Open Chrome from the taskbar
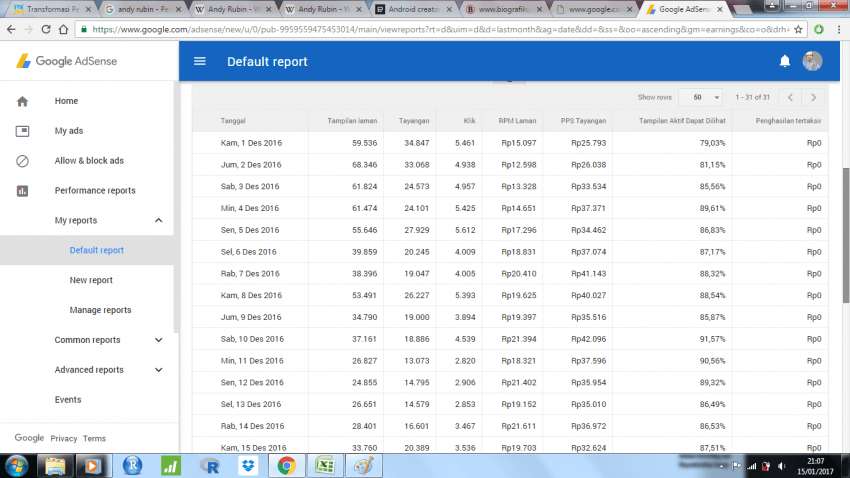The height and width of the screenshot is (478, 850). pos(286,466)
